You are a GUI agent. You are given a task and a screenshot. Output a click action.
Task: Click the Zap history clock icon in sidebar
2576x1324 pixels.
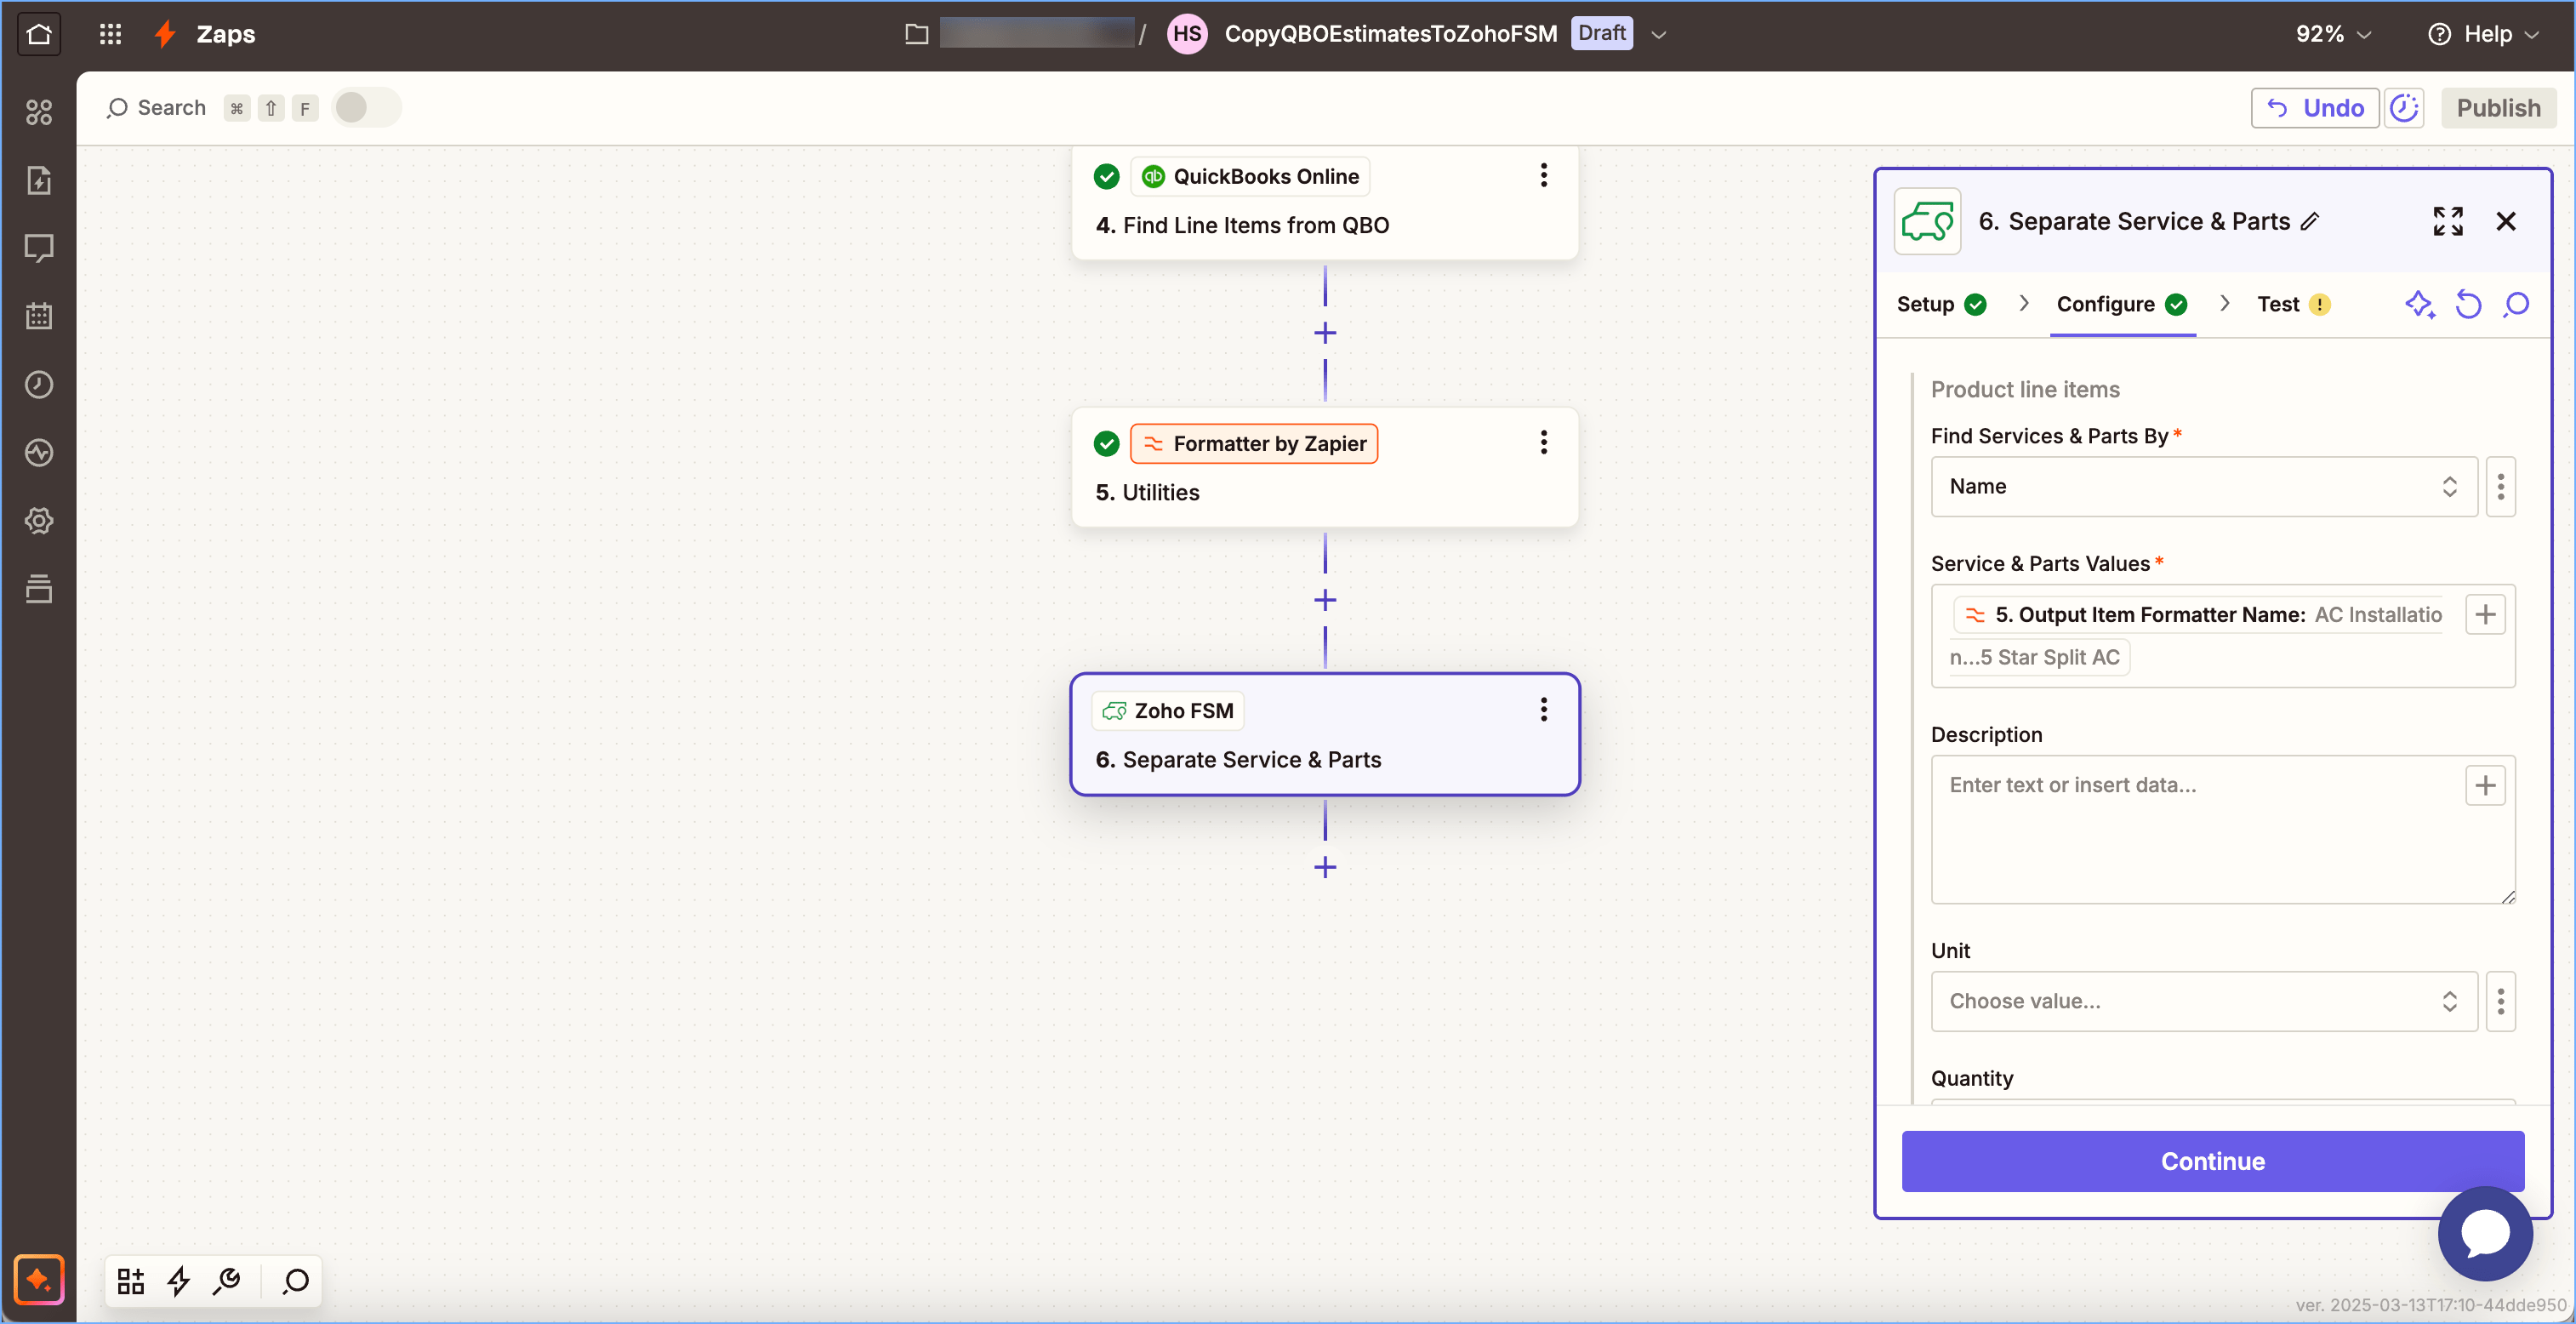pos(39,385)
